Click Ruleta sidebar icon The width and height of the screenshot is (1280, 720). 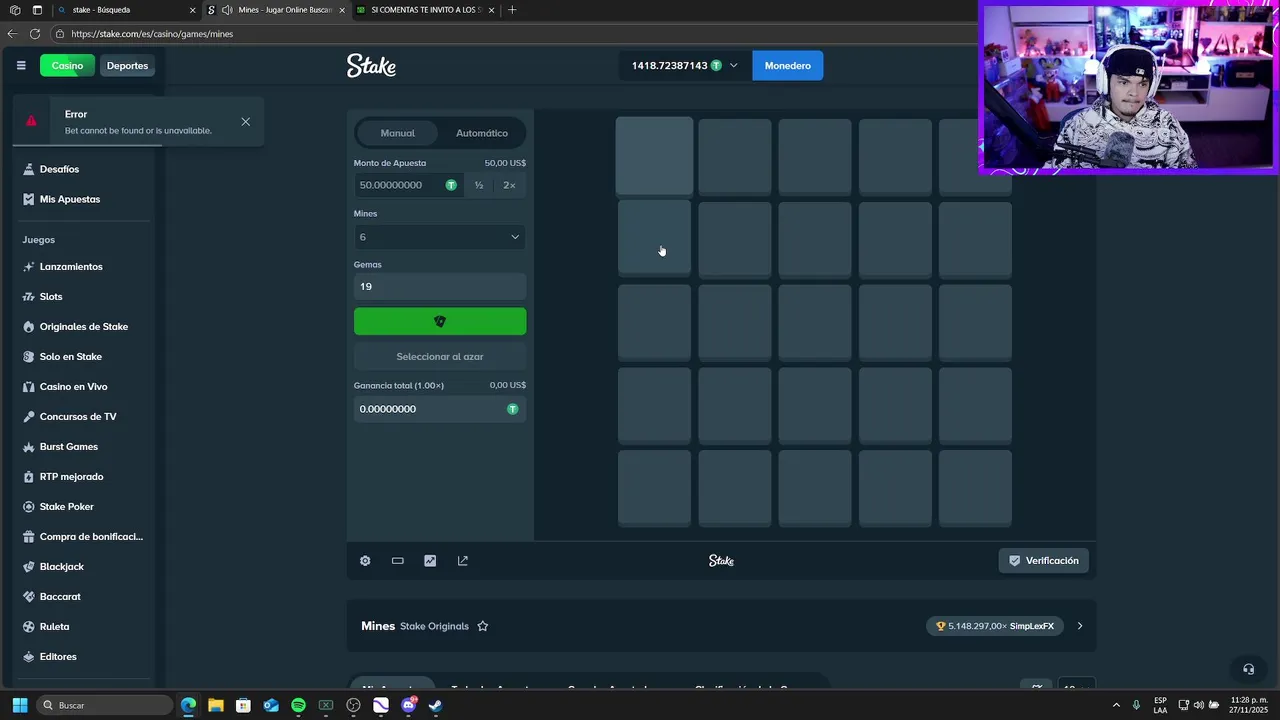(x=29, y=627)
